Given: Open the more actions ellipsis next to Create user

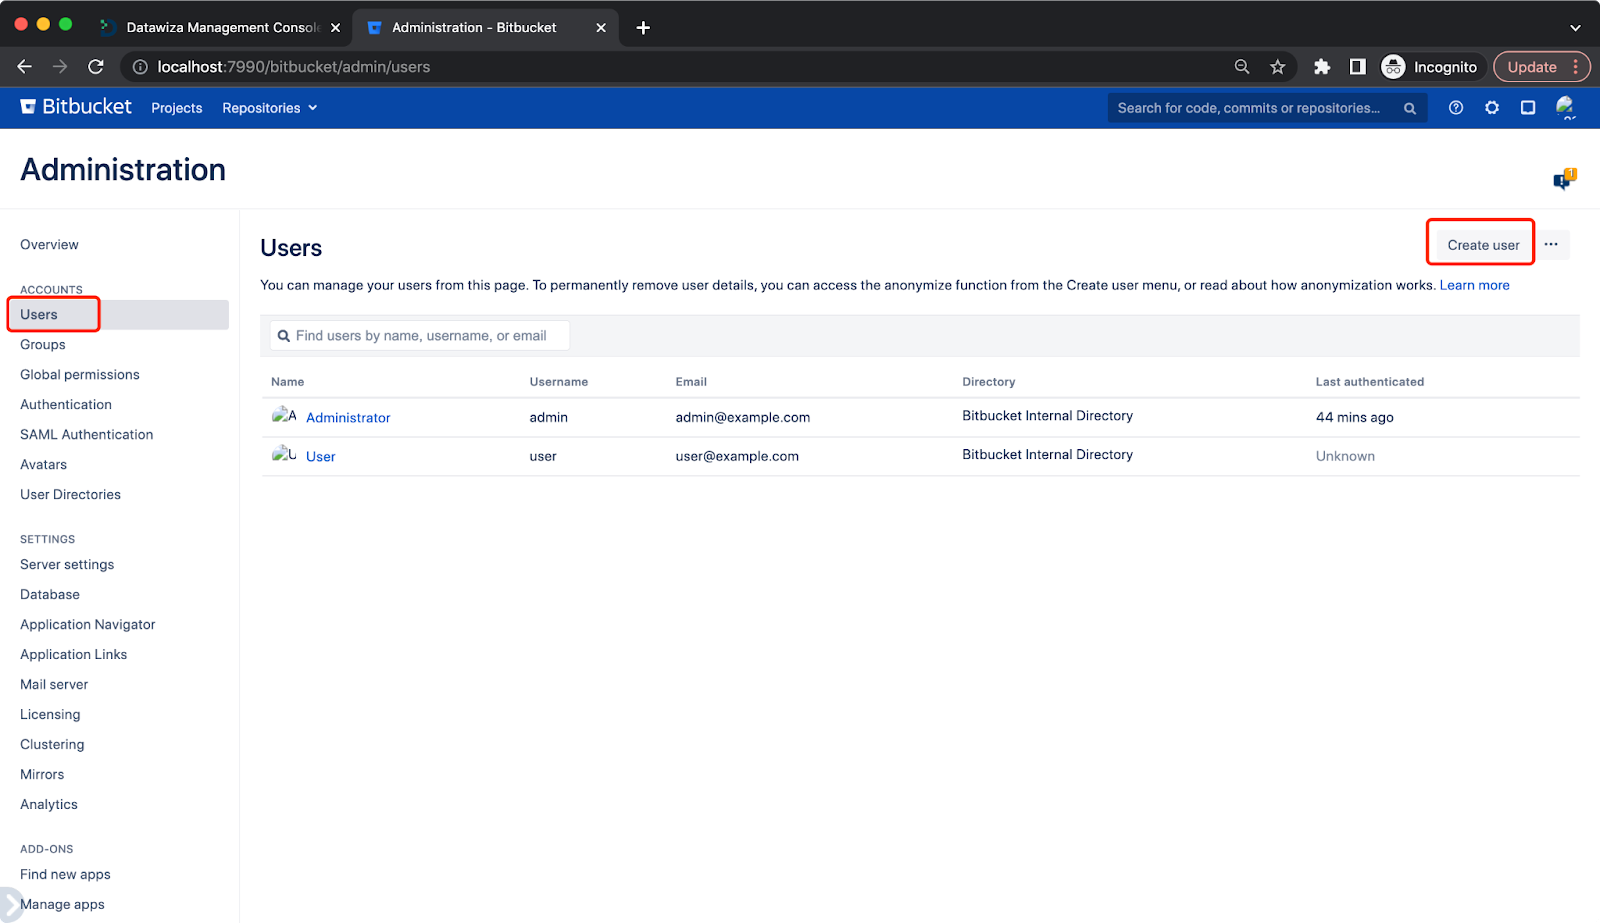Looking at the screenshot, I should tap(1551, 245).
